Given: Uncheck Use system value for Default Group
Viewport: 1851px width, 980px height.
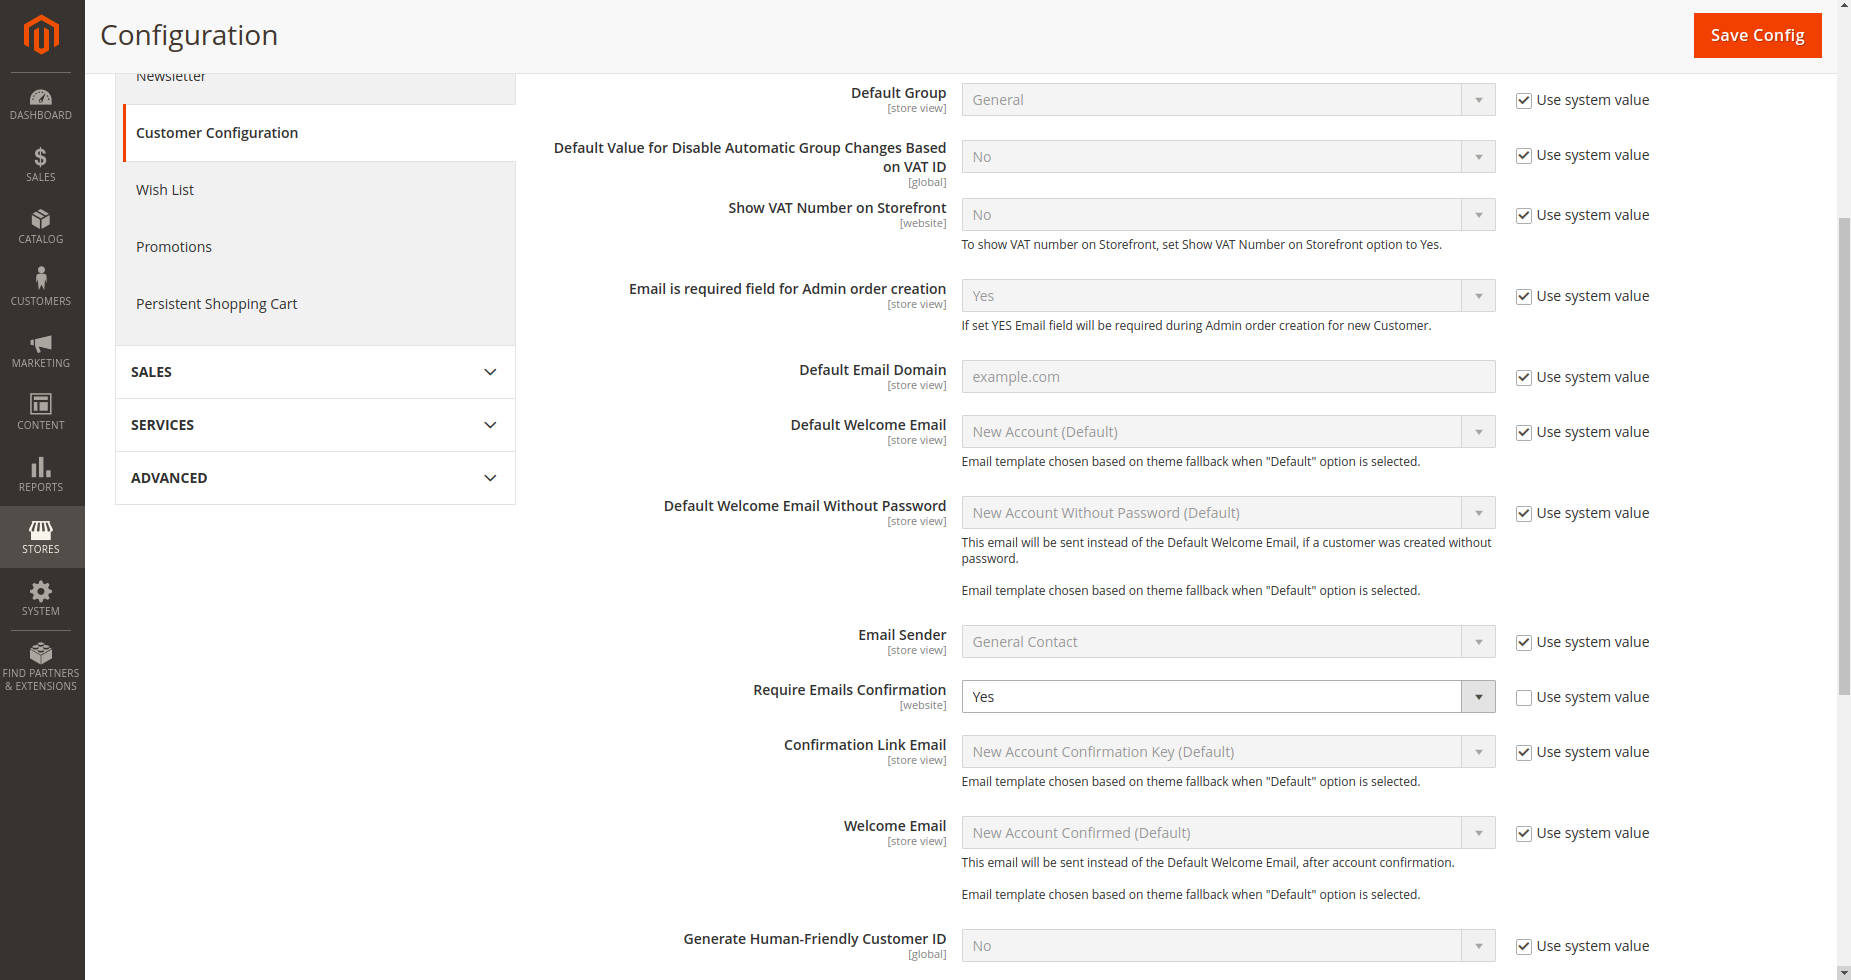Looking at the screenshot, I should tap(1524, 100).
